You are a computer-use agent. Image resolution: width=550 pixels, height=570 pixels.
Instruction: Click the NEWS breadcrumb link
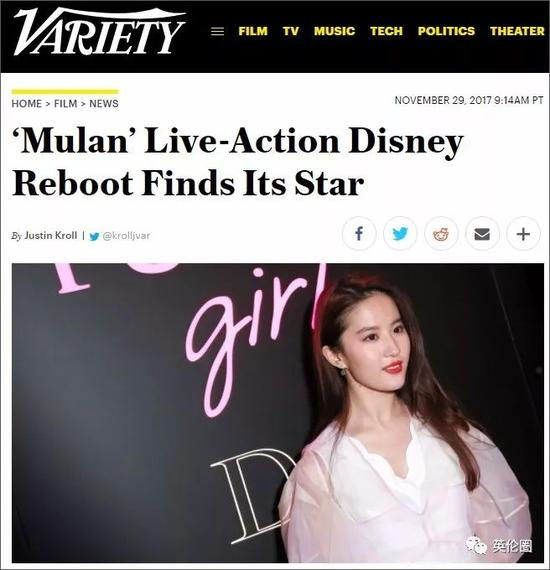point(104,104)
